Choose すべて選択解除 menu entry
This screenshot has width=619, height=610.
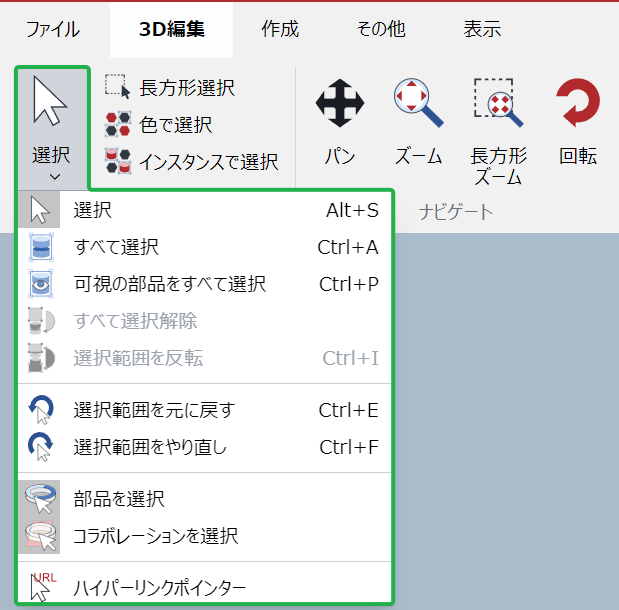pyautogui.click(x=204, y=321)
